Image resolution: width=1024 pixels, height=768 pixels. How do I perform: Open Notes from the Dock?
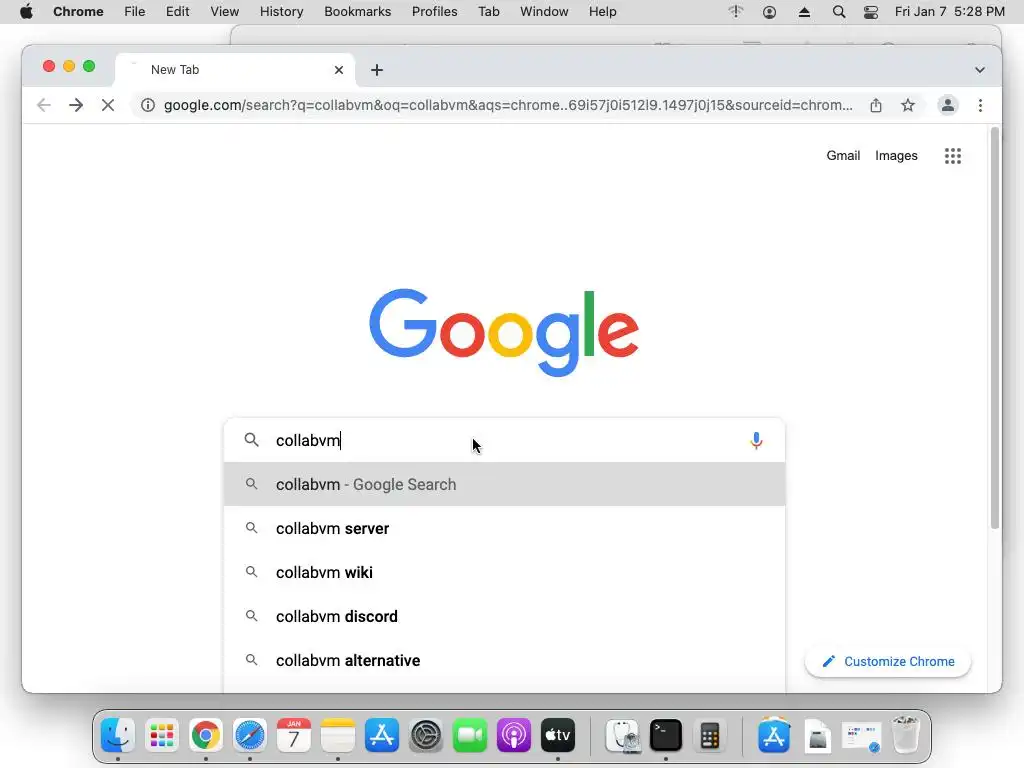(338, 735)
